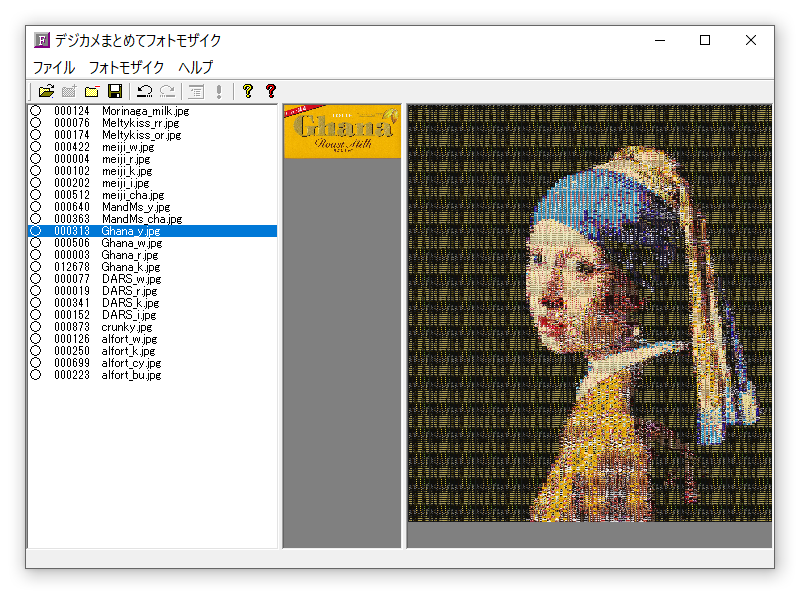Click the count 000223 in the list
The image size is (800, 600).
tap(72, 374)
